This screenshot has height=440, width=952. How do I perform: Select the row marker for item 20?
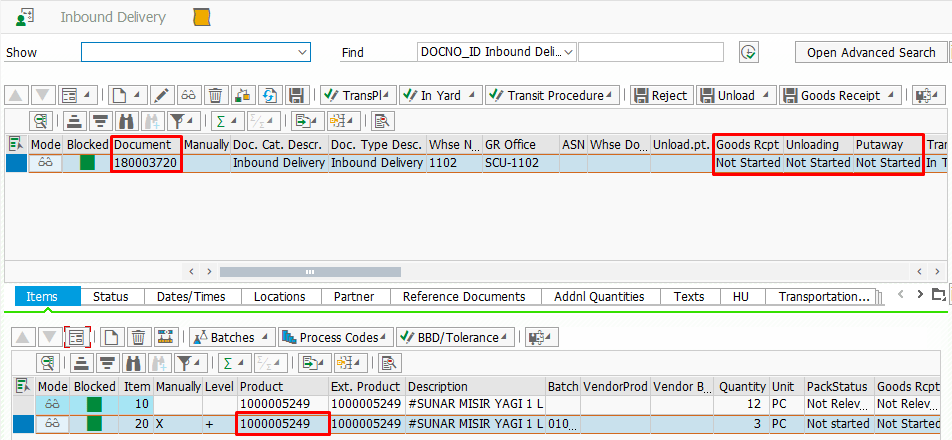click(x=16, y=424)
